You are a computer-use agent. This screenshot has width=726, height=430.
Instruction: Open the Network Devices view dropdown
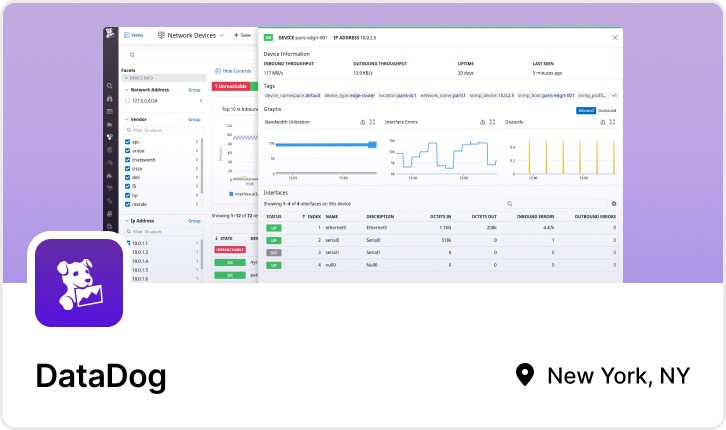coord(191,35)
